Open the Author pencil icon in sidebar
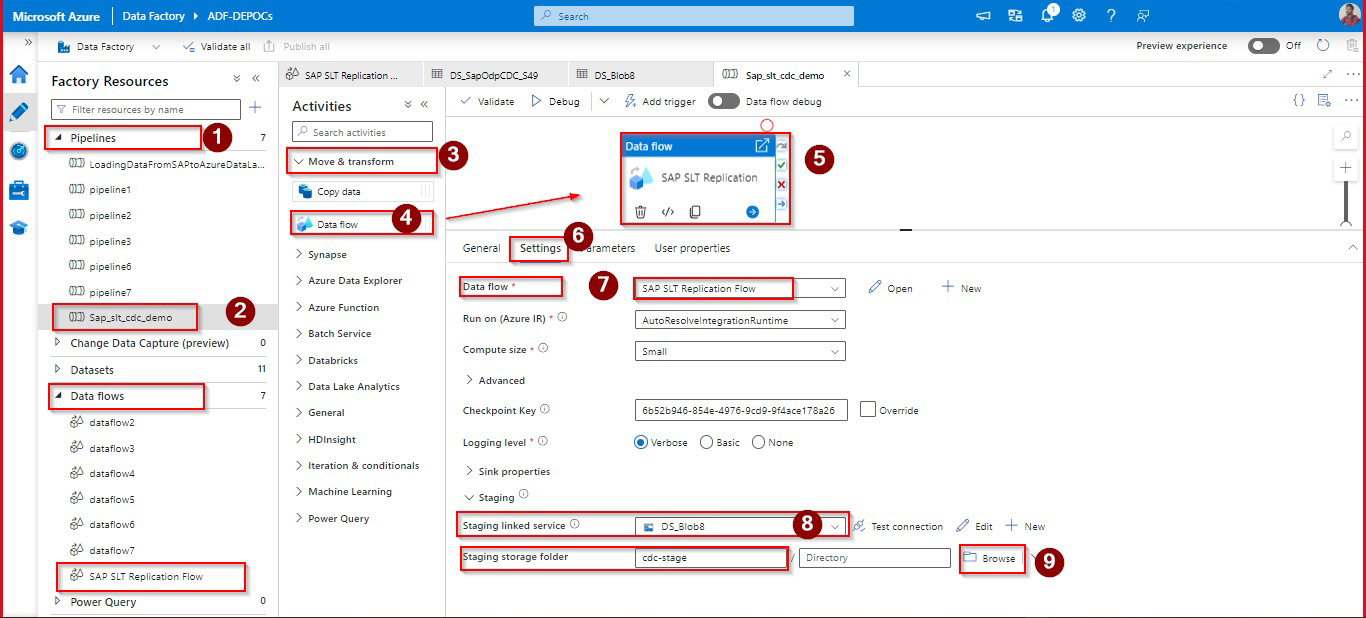 (18, 112)
